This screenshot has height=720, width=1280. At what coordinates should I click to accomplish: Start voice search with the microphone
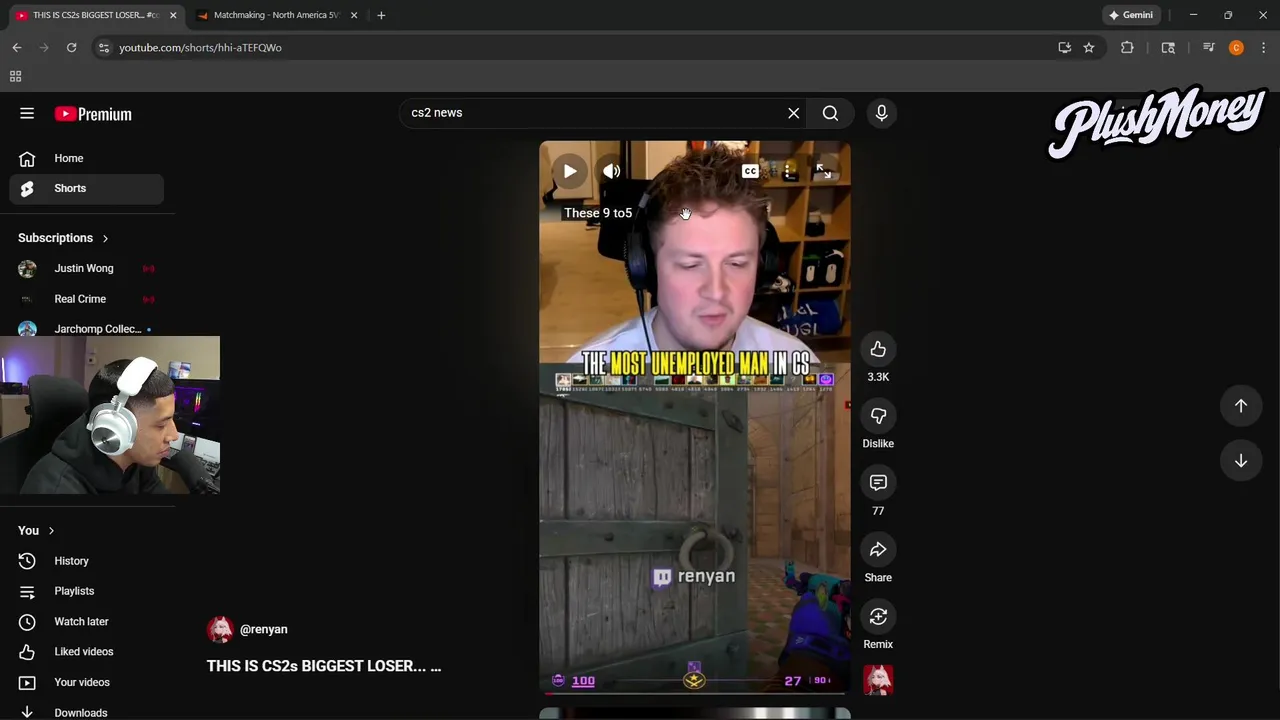coord(881,113)
